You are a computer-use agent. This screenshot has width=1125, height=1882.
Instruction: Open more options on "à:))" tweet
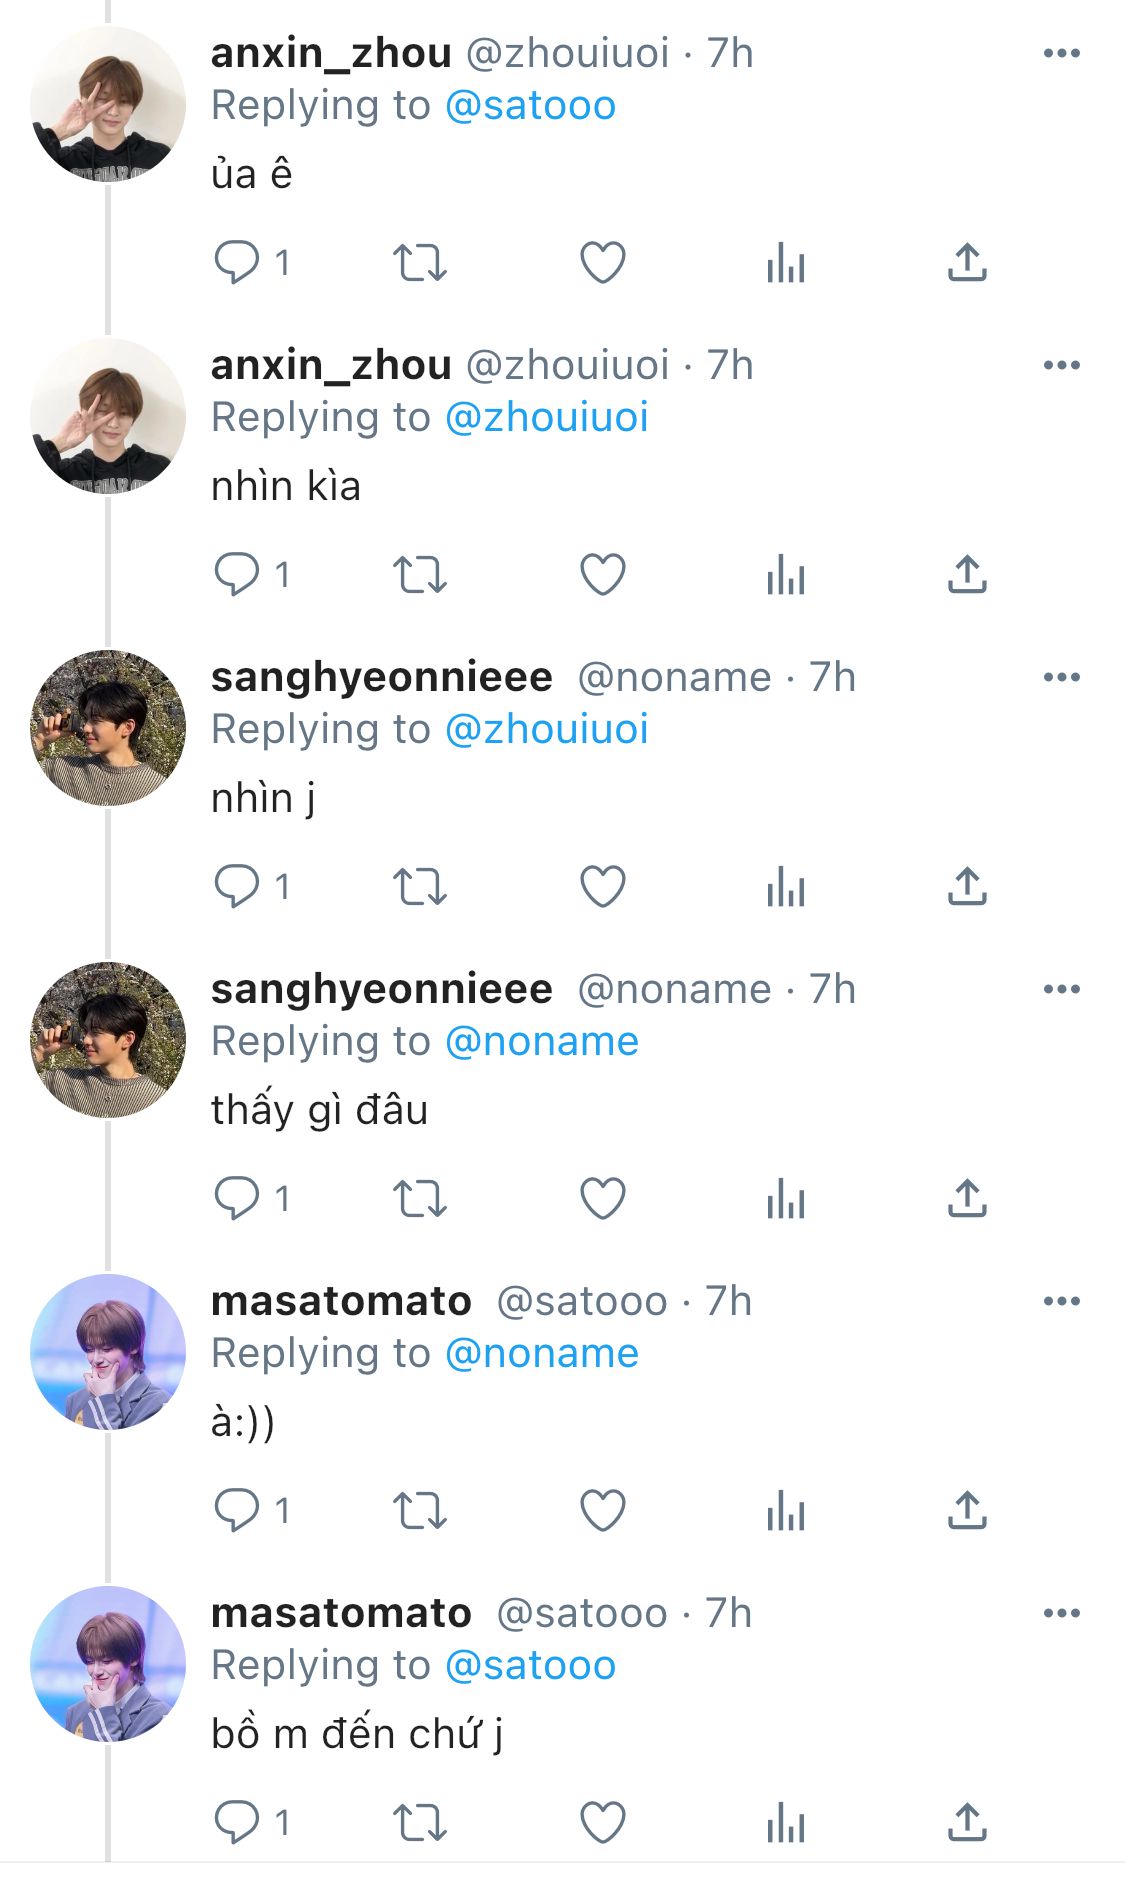tap(1061, 1301)
